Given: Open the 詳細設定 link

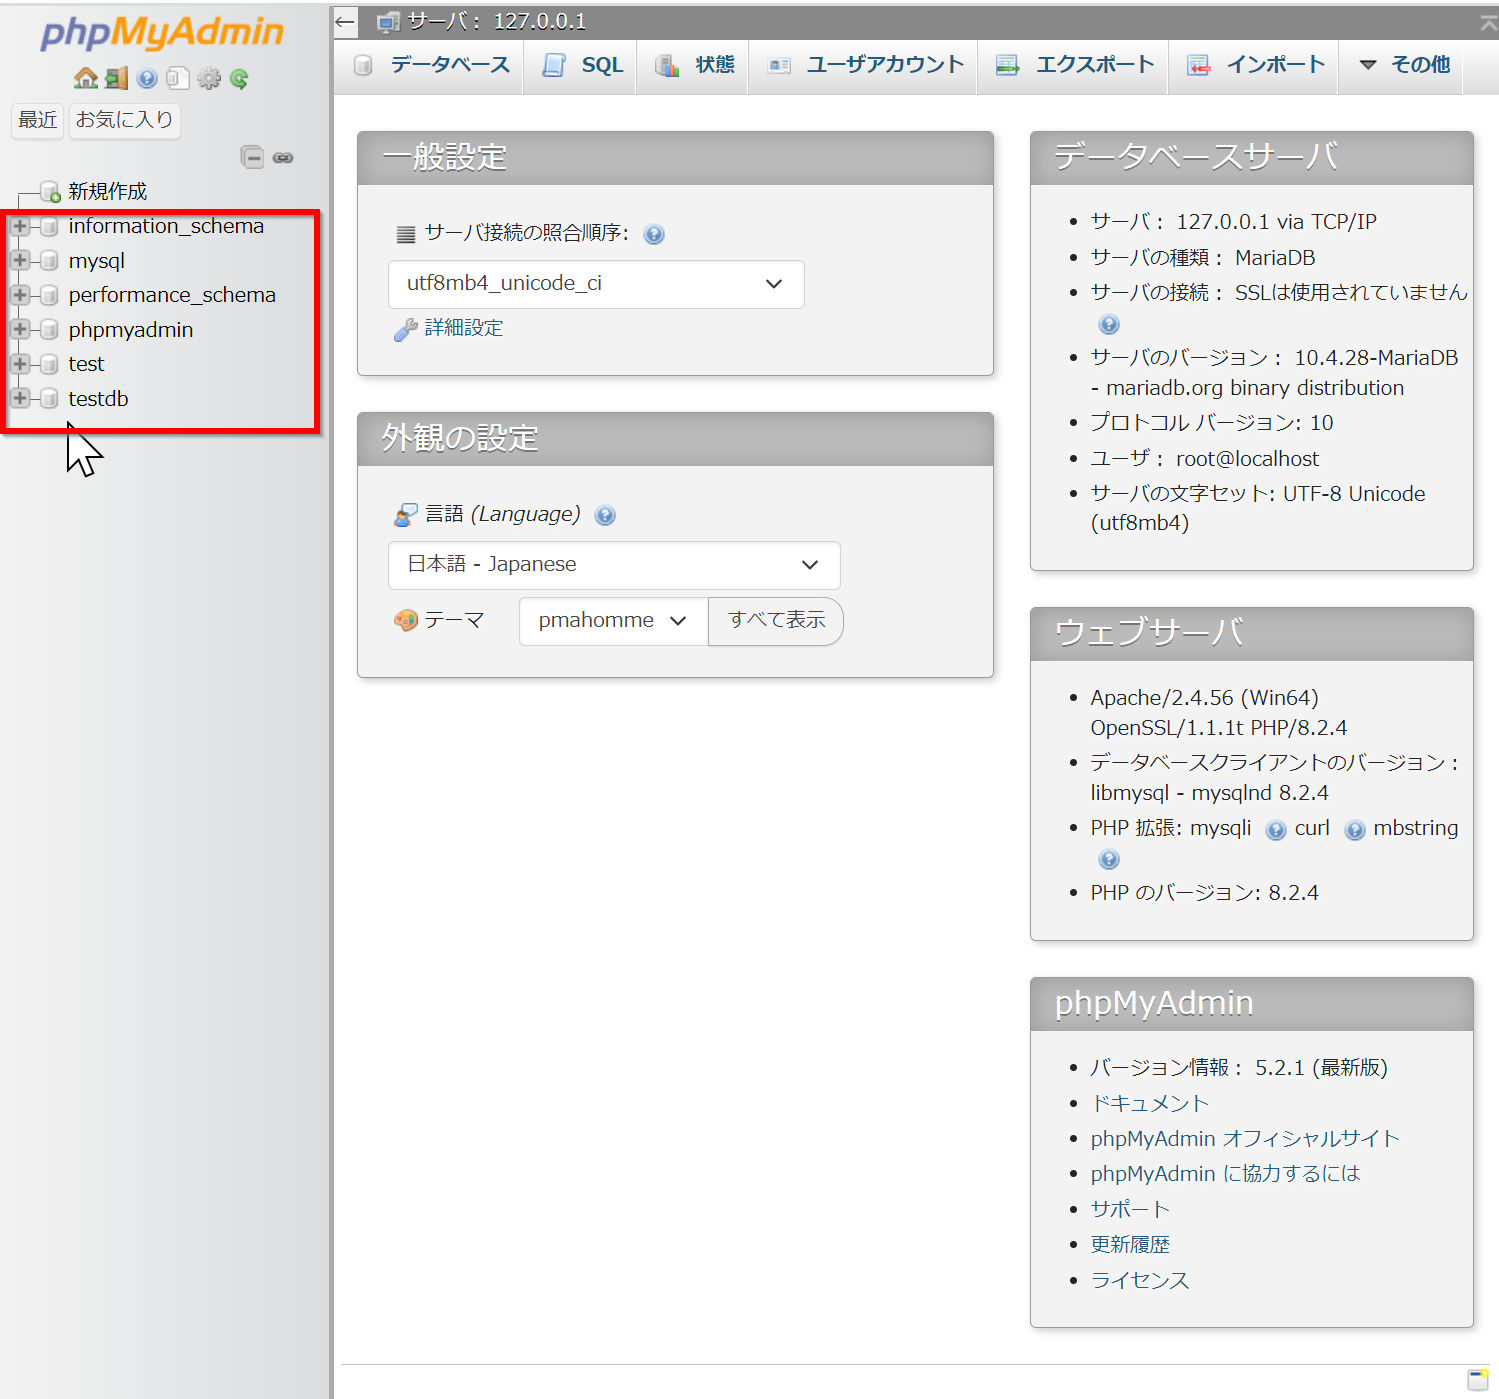Looking at the screenshot, I should [464, 328].
